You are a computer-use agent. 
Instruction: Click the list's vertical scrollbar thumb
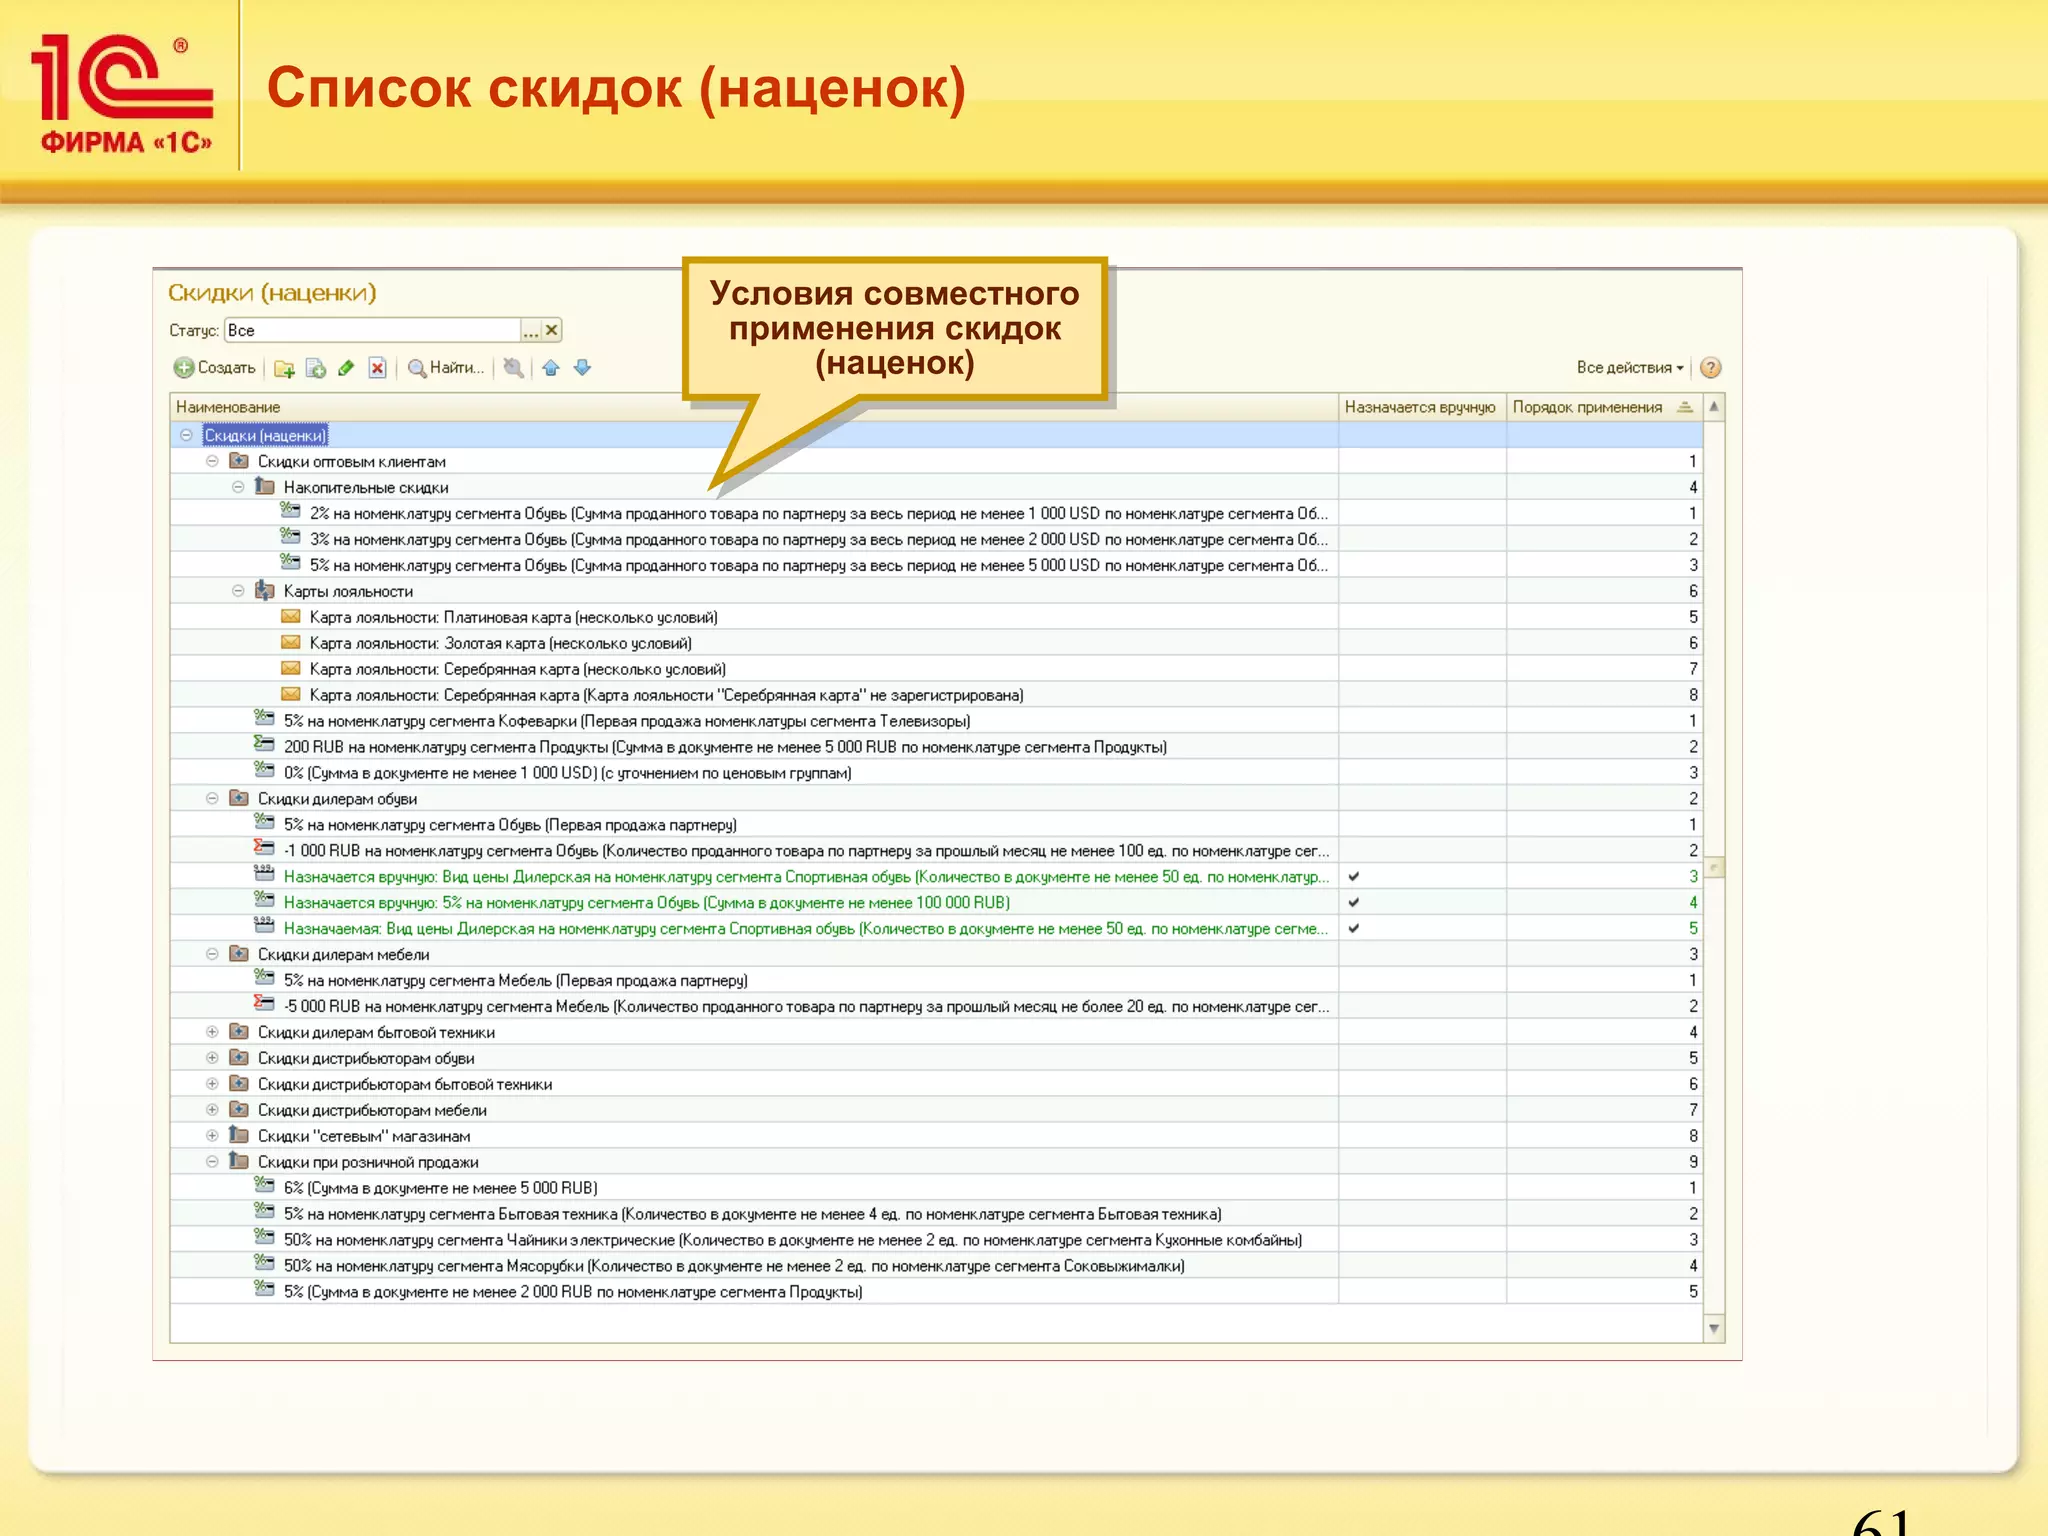tap(1714, 867)
